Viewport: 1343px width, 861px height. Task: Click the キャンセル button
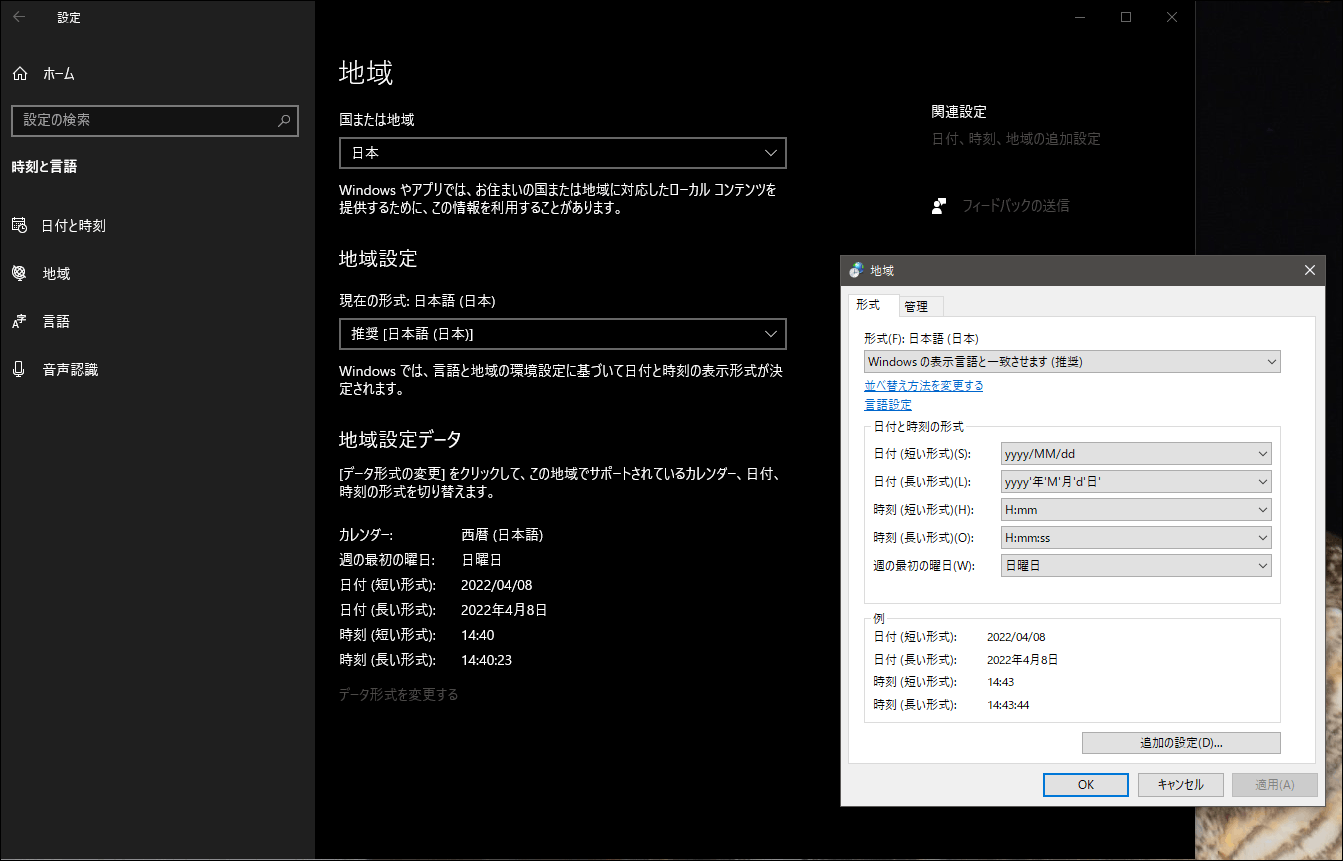(1181, 785)
